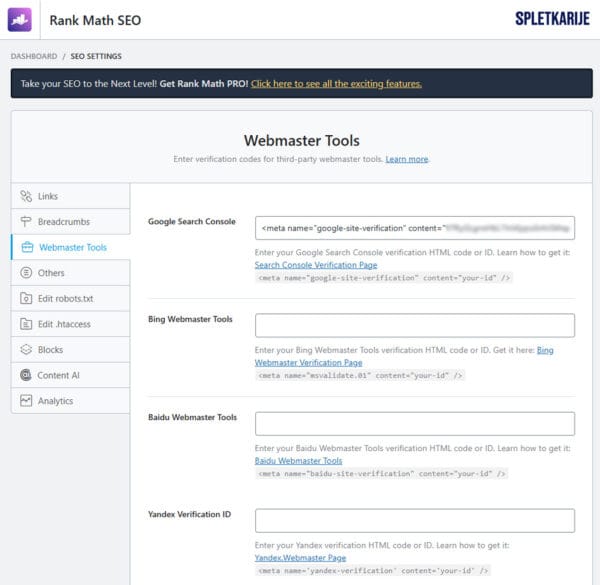Click the Webmaster Tools page heading
This screenshot has height=585, width=600.
tap(302, 140)
